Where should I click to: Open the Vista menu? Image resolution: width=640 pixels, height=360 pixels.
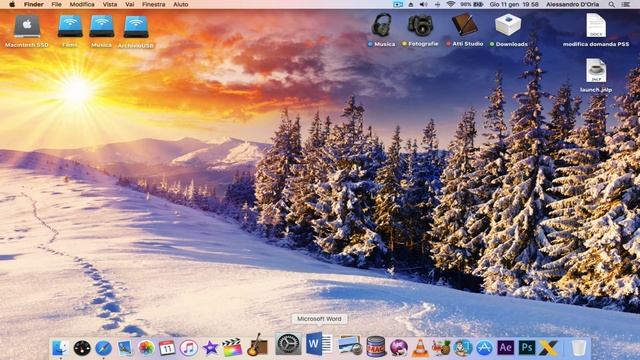(110, 4)
